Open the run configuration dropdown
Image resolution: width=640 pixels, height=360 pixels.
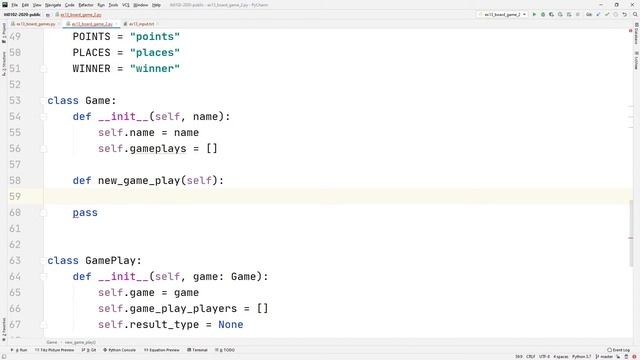tap(502, 14)
